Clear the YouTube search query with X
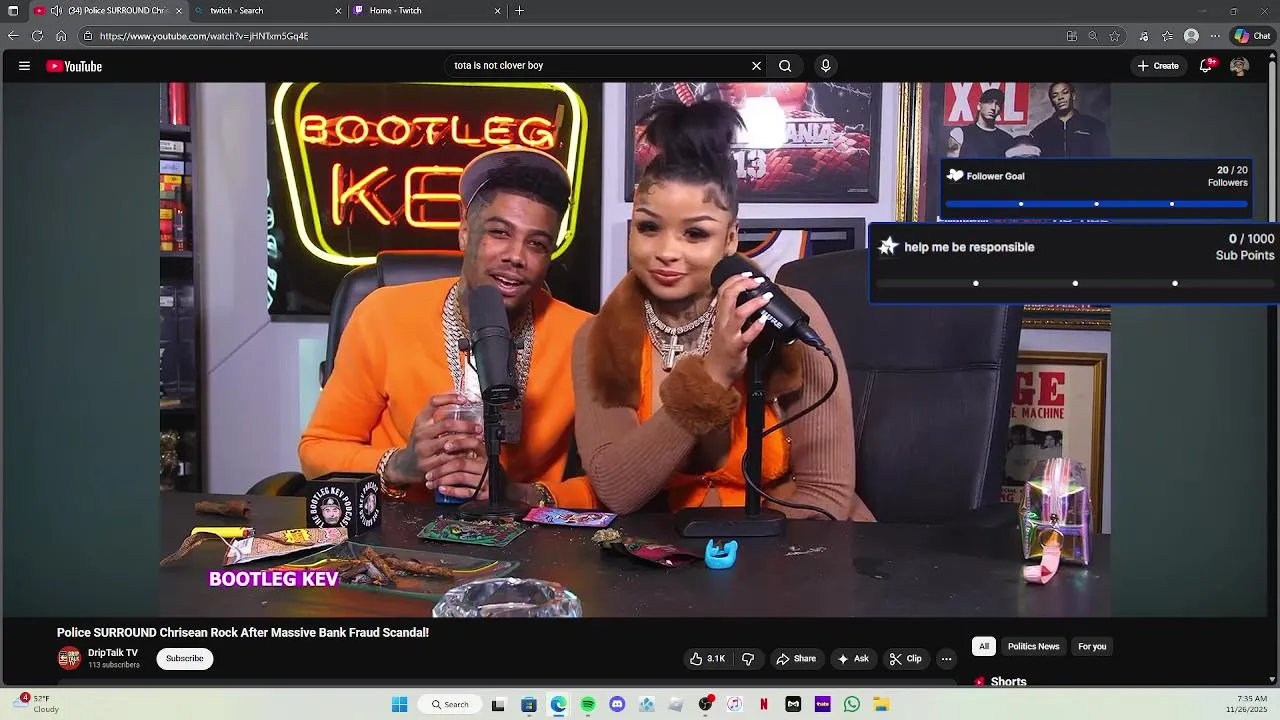The width and height of the screenshot is (1280, 720). (x=756, y=66)
